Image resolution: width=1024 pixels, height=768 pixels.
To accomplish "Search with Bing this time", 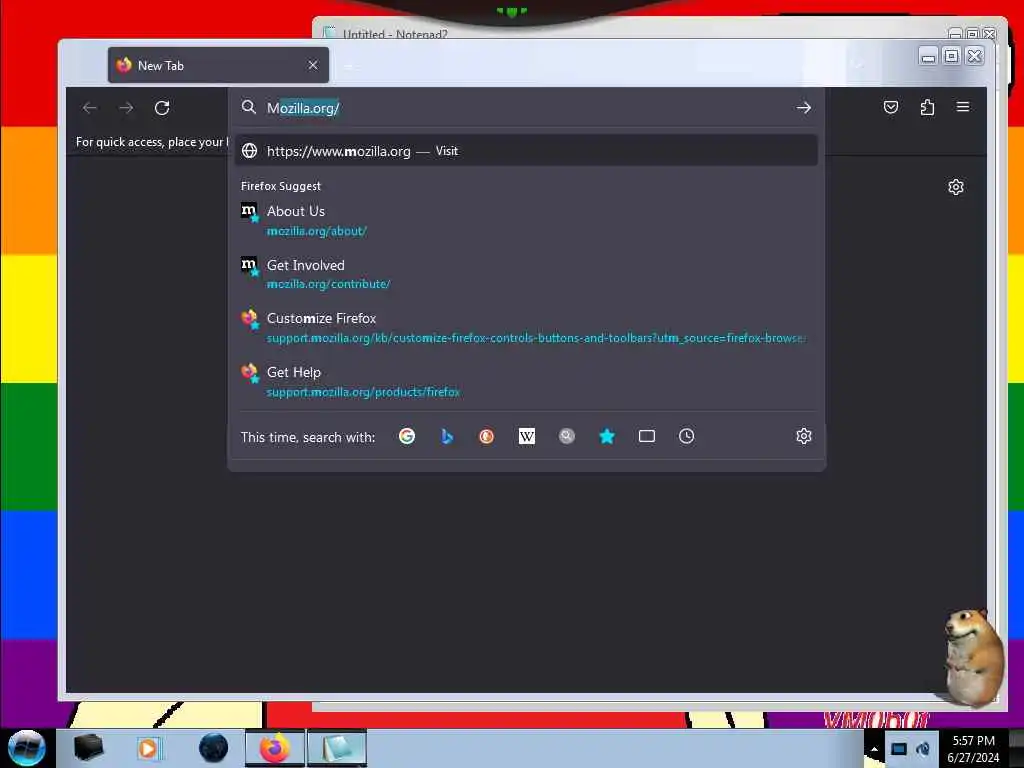I will pos(447,436).
